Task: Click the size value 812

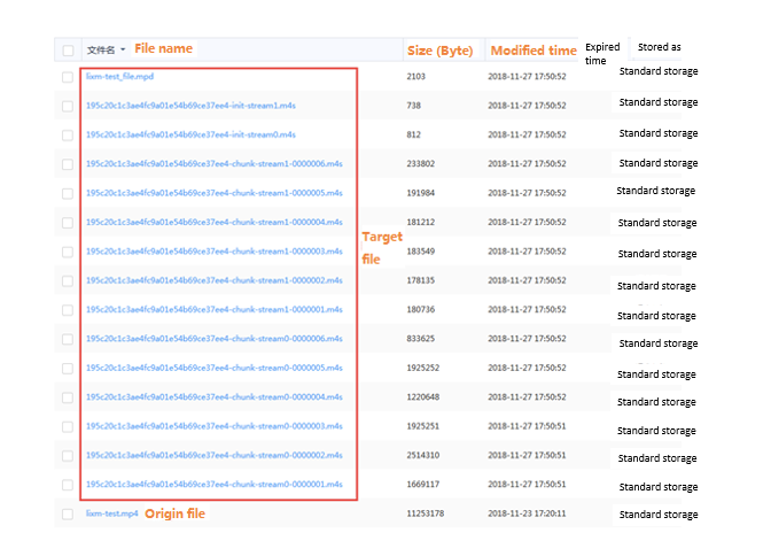Action: [414, 134]
